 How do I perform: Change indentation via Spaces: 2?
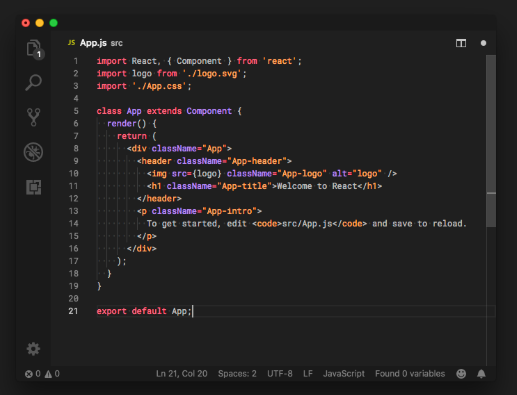pos(237,374)
